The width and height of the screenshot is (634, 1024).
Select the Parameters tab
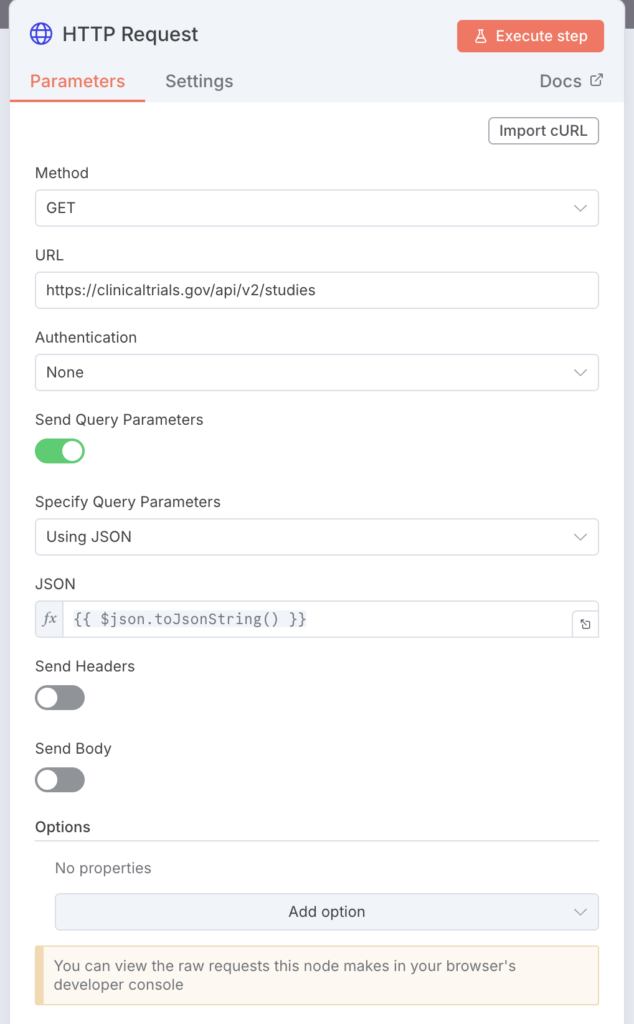[x=77, y=81]
